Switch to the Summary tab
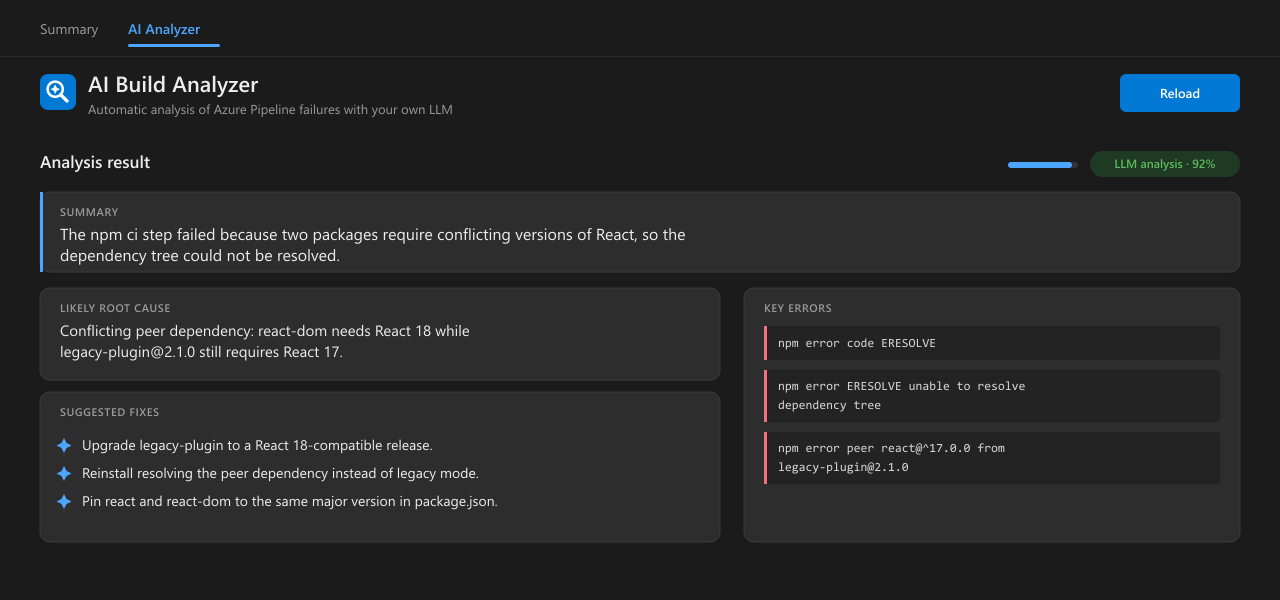The image size is (1280, 600). pyautogui.click(x=69, y=29)
